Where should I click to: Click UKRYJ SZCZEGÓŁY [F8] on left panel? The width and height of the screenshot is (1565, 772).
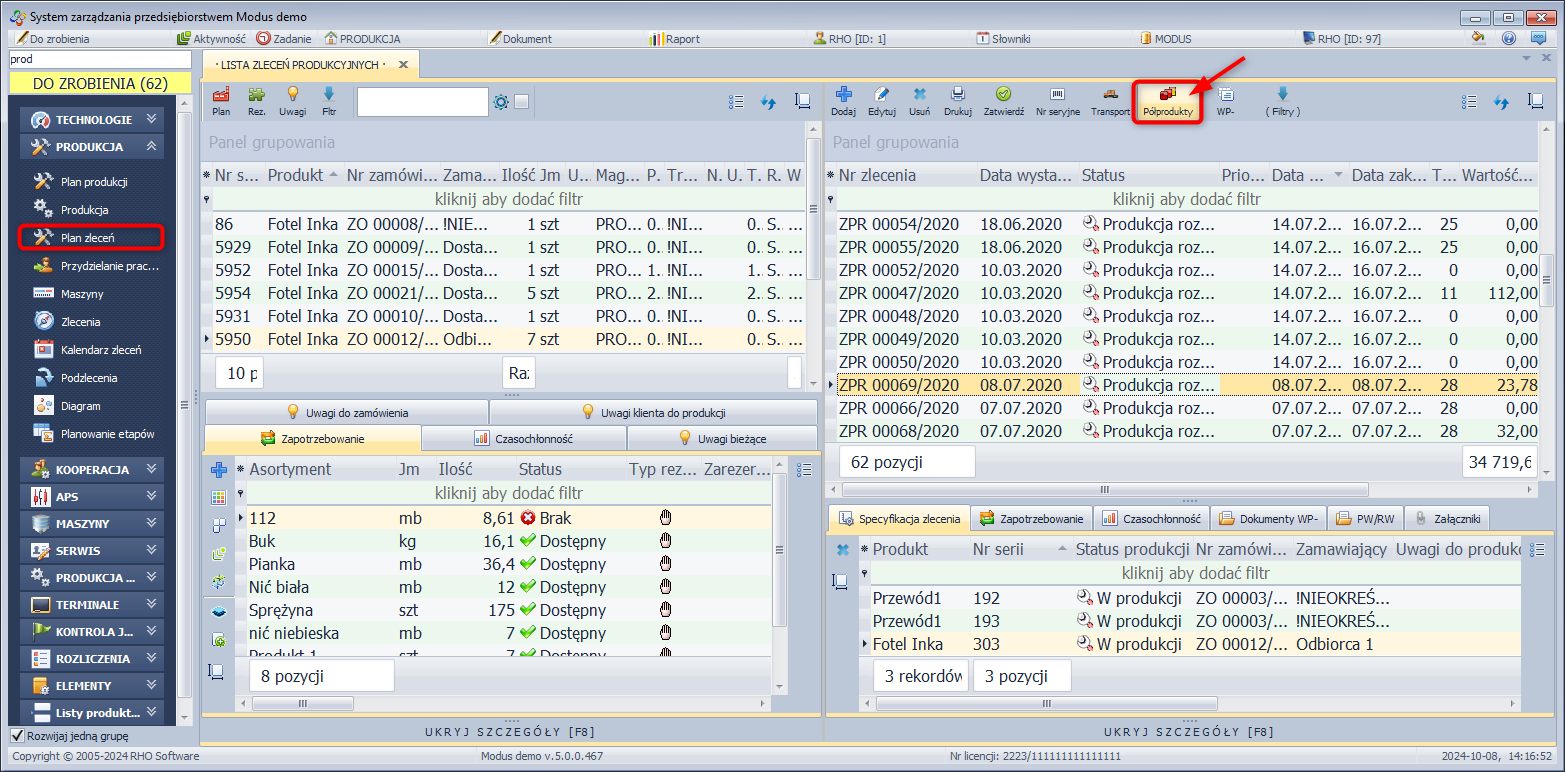click(511, 732)
